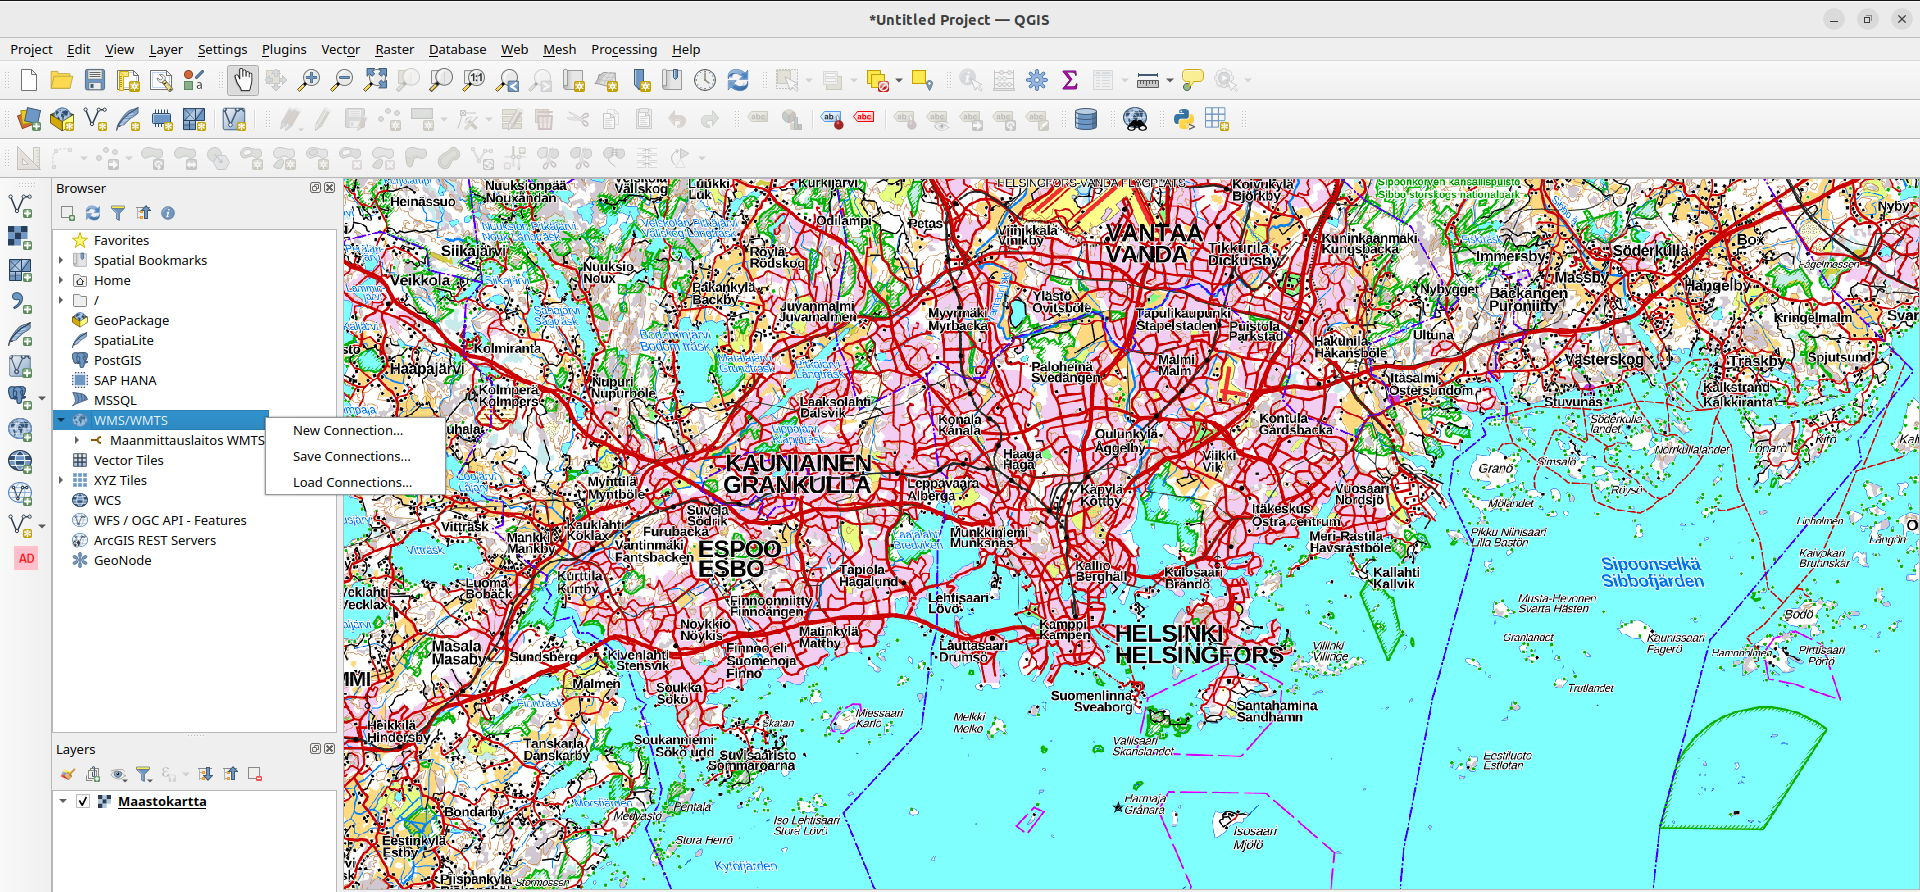This screenshot has height=892, width=1920.
Task: Select the Maastokartta layer name
Action: [x=162, y=801]
